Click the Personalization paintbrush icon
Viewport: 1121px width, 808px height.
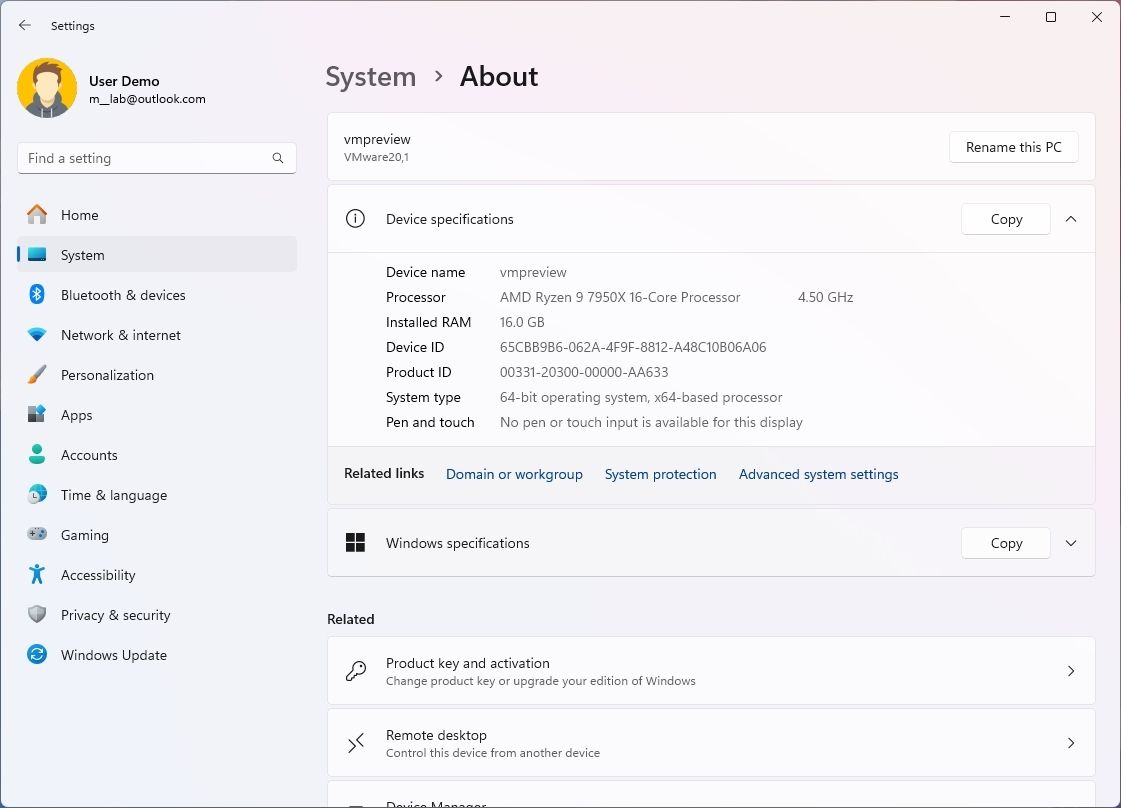pos(37,375)
